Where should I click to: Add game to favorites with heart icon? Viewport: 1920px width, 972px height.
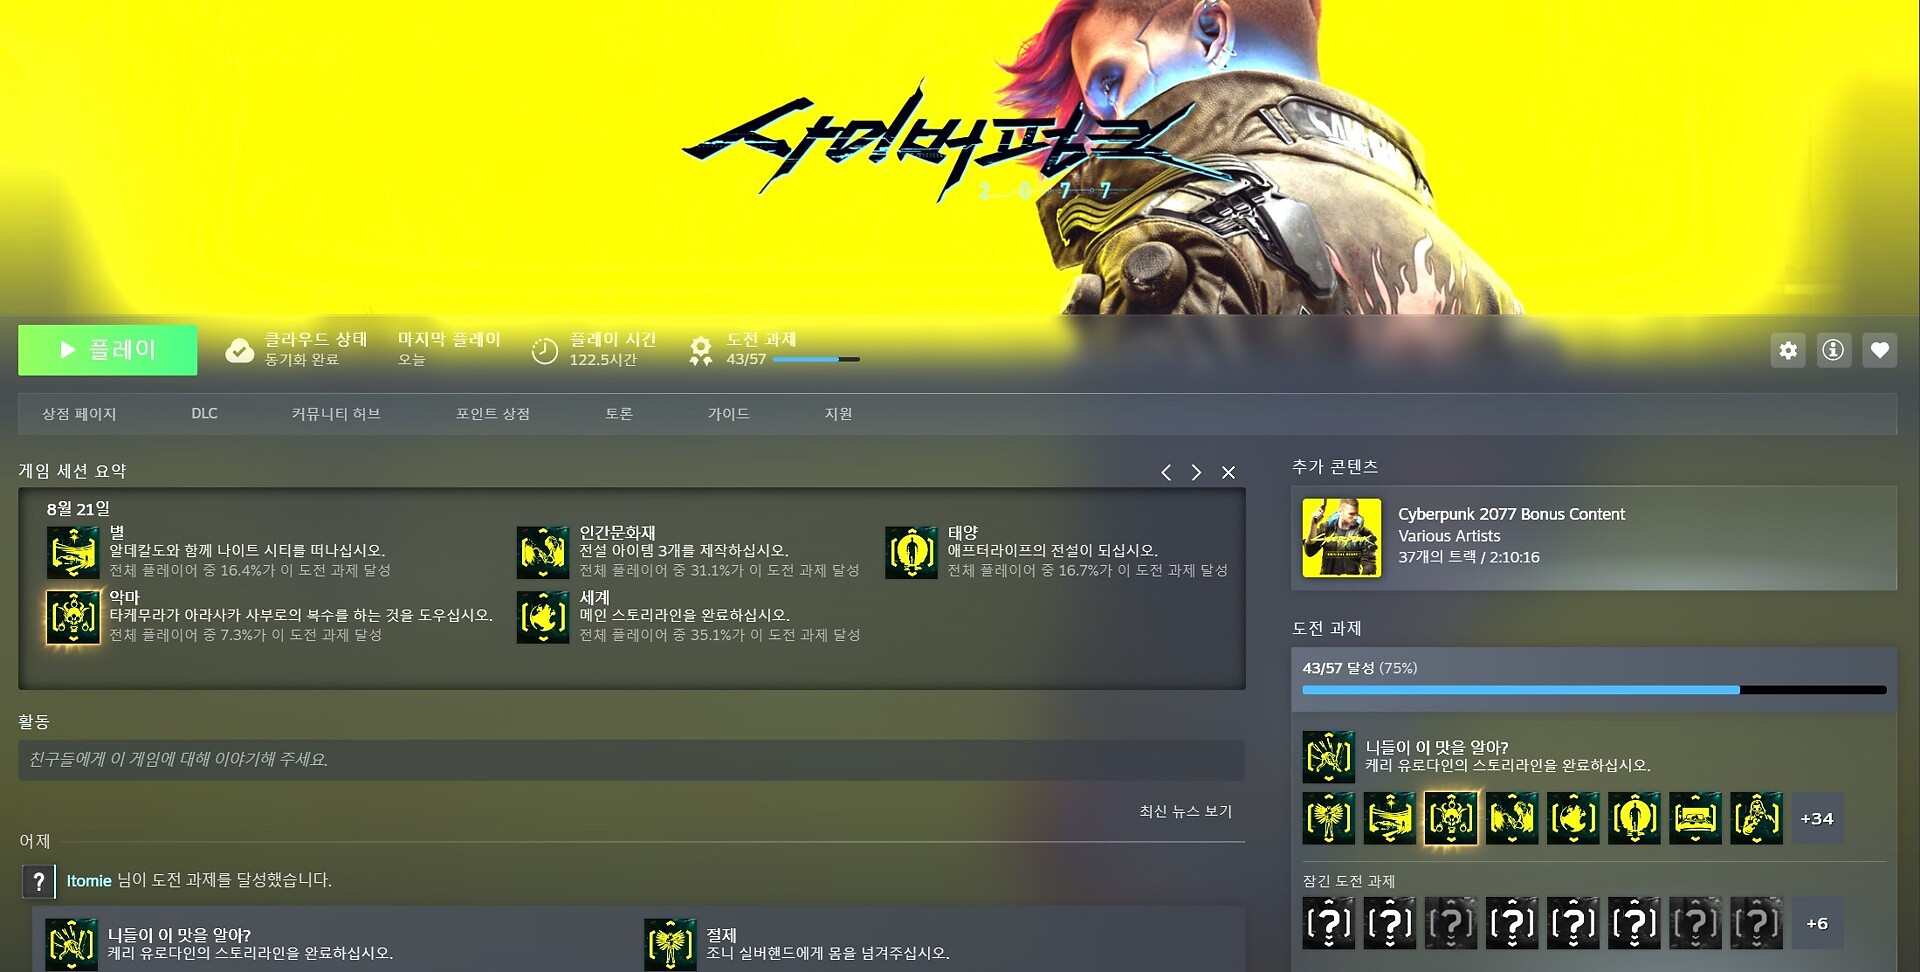(1880, 350)
